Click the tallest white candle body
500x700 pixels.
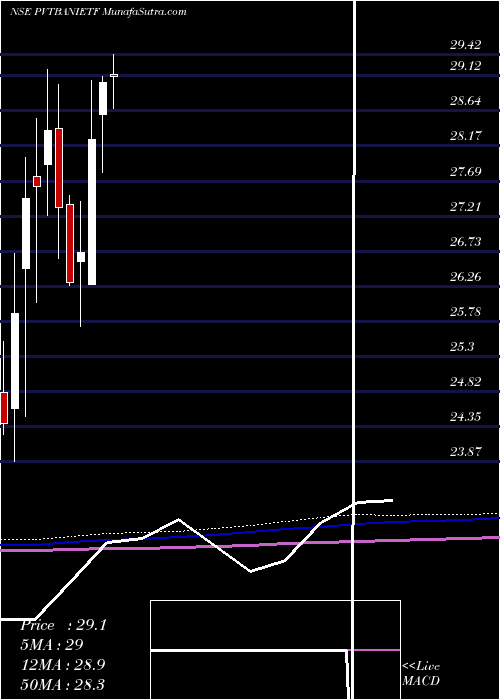92,212
